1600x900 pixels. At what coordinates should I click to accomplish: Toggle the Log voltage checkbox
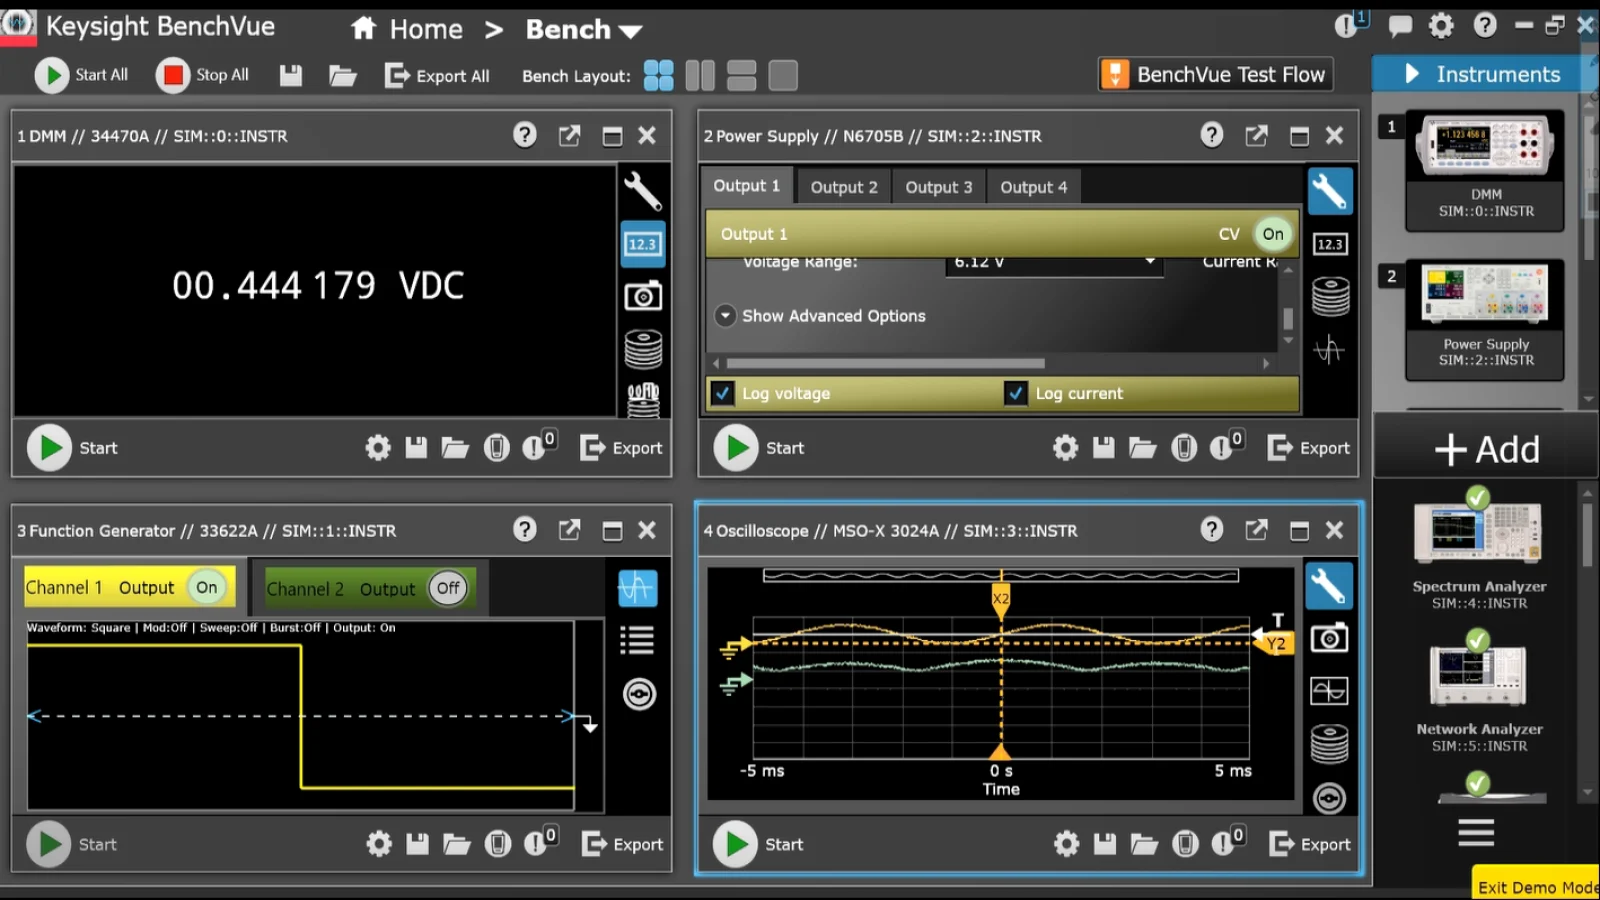(x=722, y=393)
